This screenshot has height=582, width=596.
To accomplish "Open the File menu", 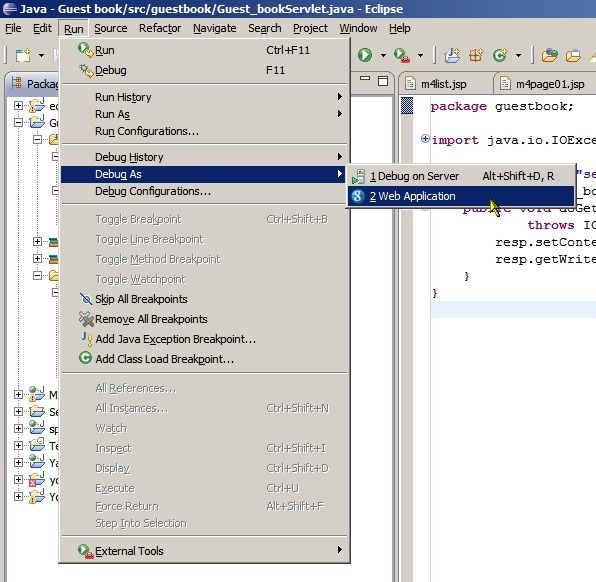I will (x=13, y=28).
